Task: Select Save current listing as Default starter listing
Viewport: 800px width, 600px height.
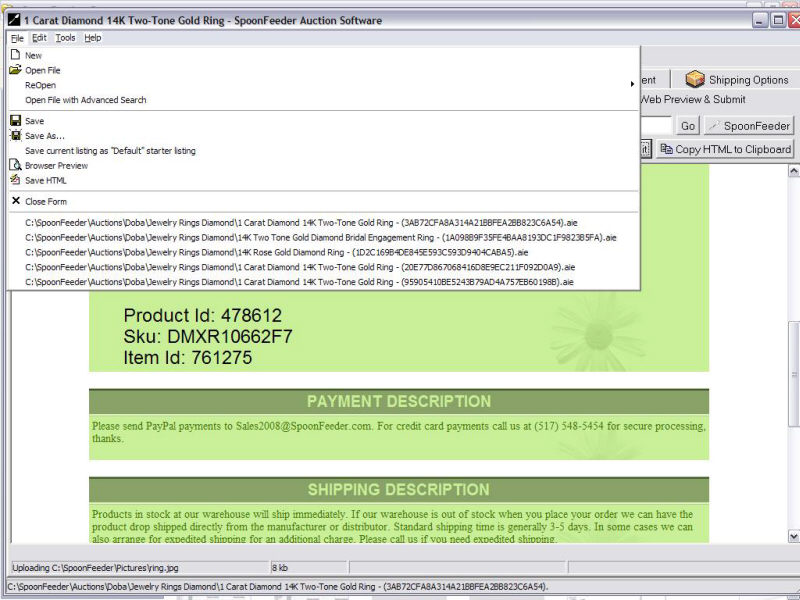Action: [323, 151]
